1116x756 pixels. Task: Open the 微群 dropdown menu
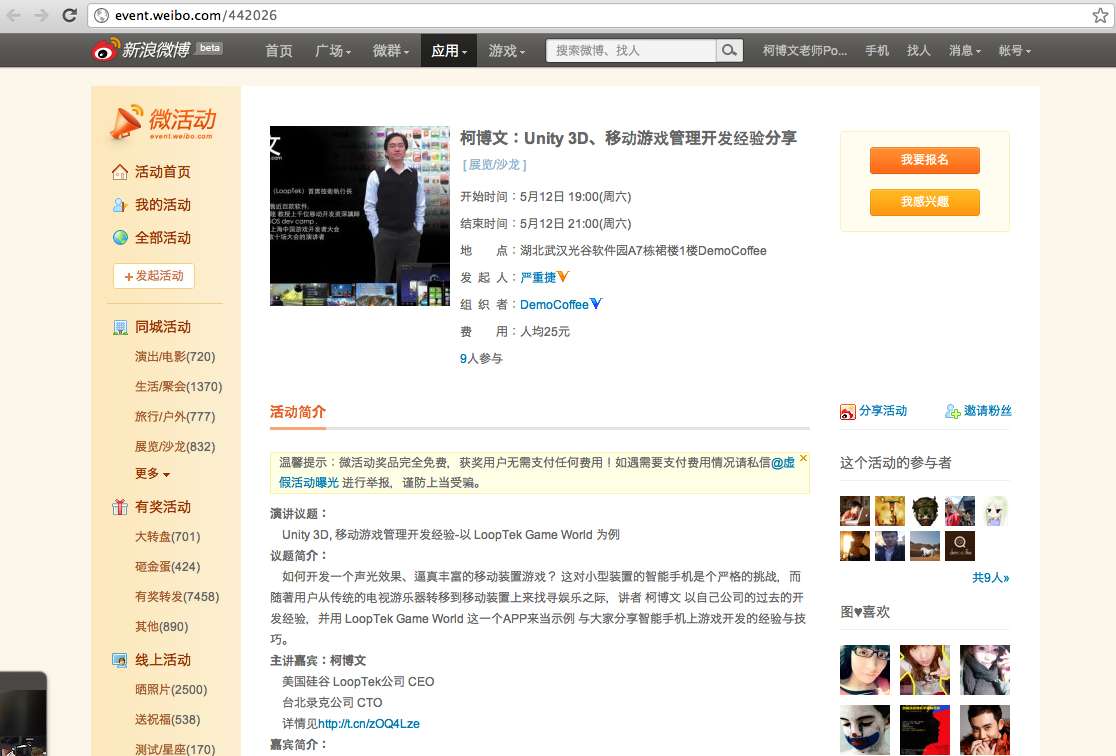click(391, 51)
